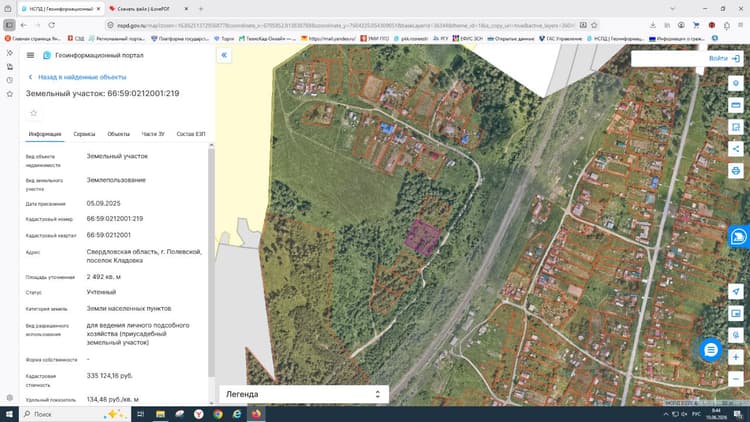750x422 pixels.
Task: Open the basemap layers picture icon
Action: (x=736, y=313)
